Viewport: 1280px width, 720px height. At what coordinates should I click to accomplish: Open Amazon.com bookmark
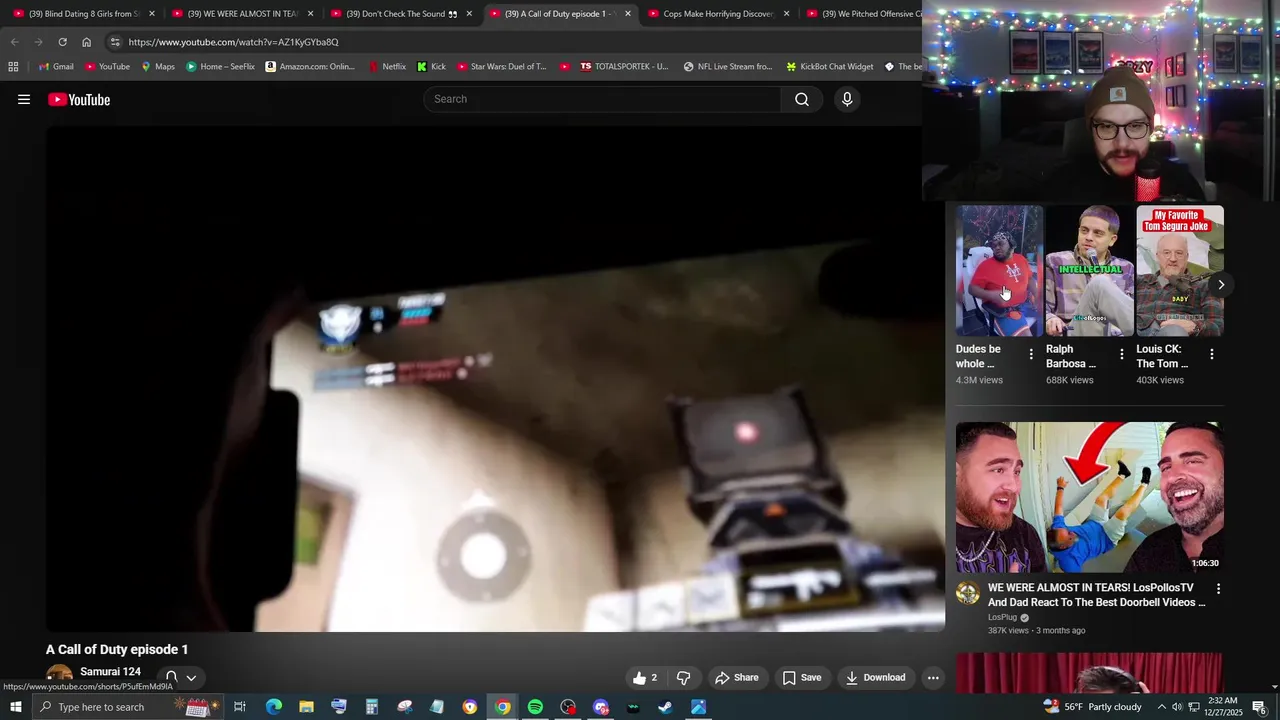[310, 67]
